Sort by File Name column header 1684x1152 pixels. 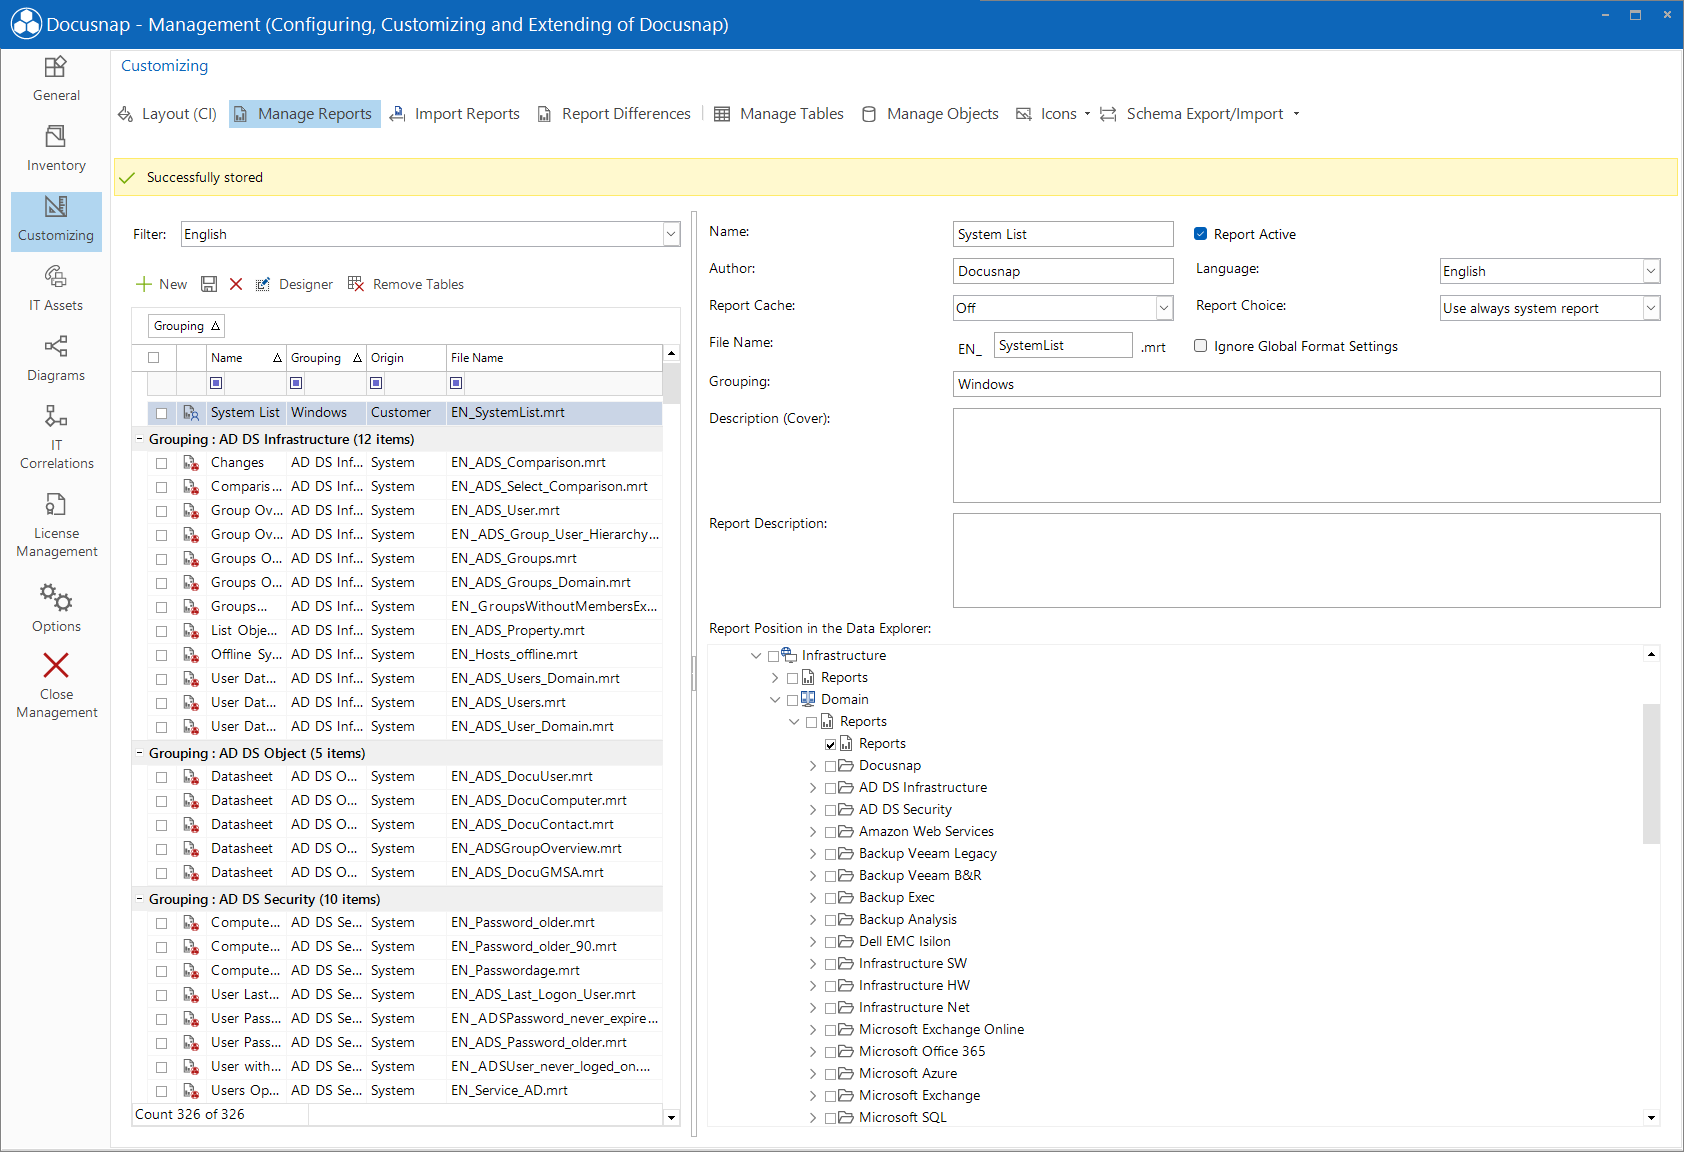point(554,358)
